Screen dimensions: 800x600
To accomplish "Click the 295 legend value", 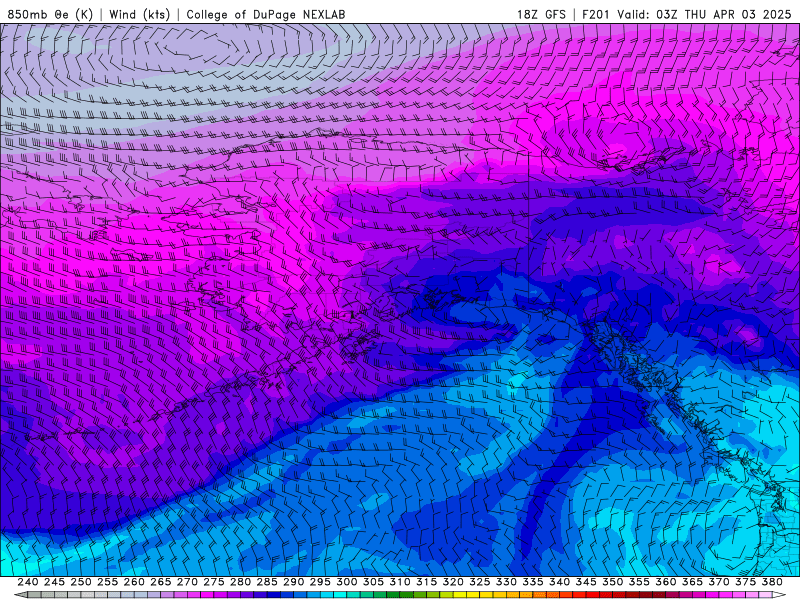I will pos(320,582).
